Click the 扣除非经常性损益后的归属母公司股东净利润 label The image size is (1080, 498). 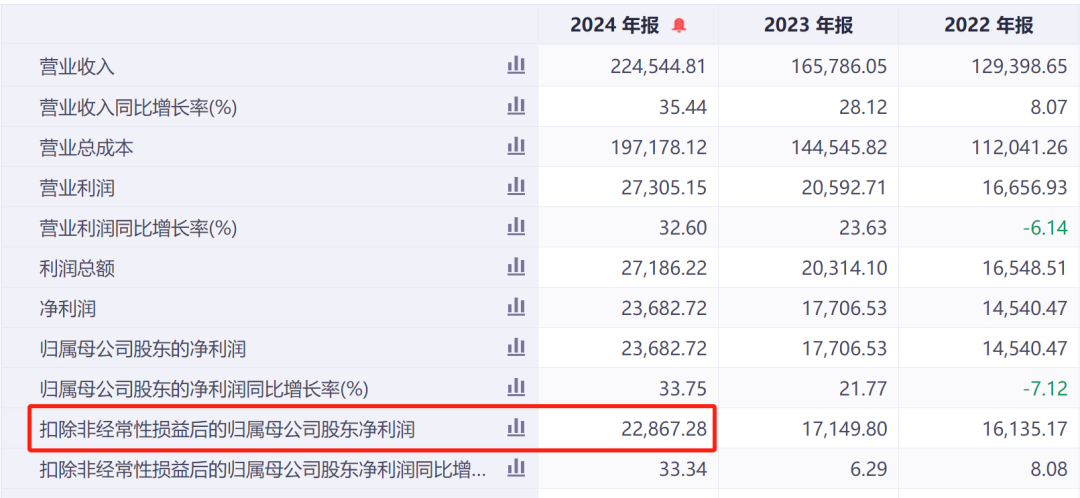click(227, 430)
